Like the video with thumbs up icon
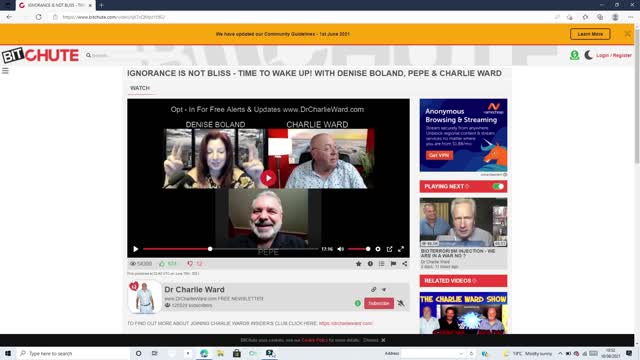The image size is (640, 360). [162, 264]
